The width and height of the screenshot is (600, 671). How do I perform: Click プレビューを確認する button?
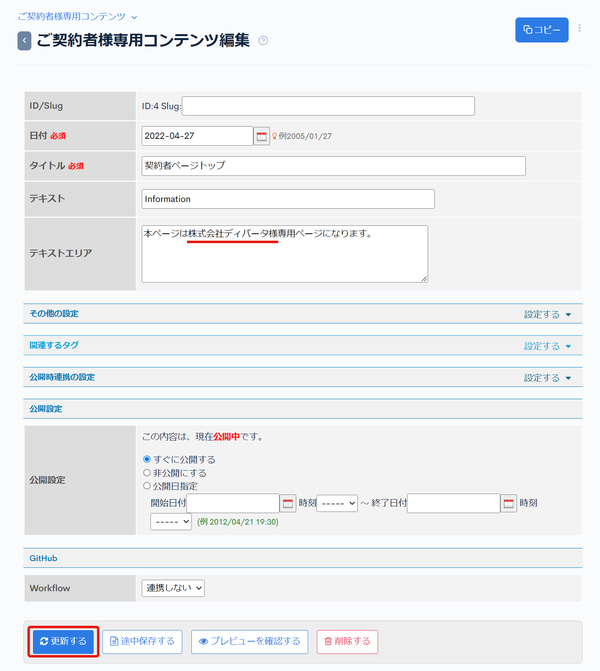click(250, 641)
